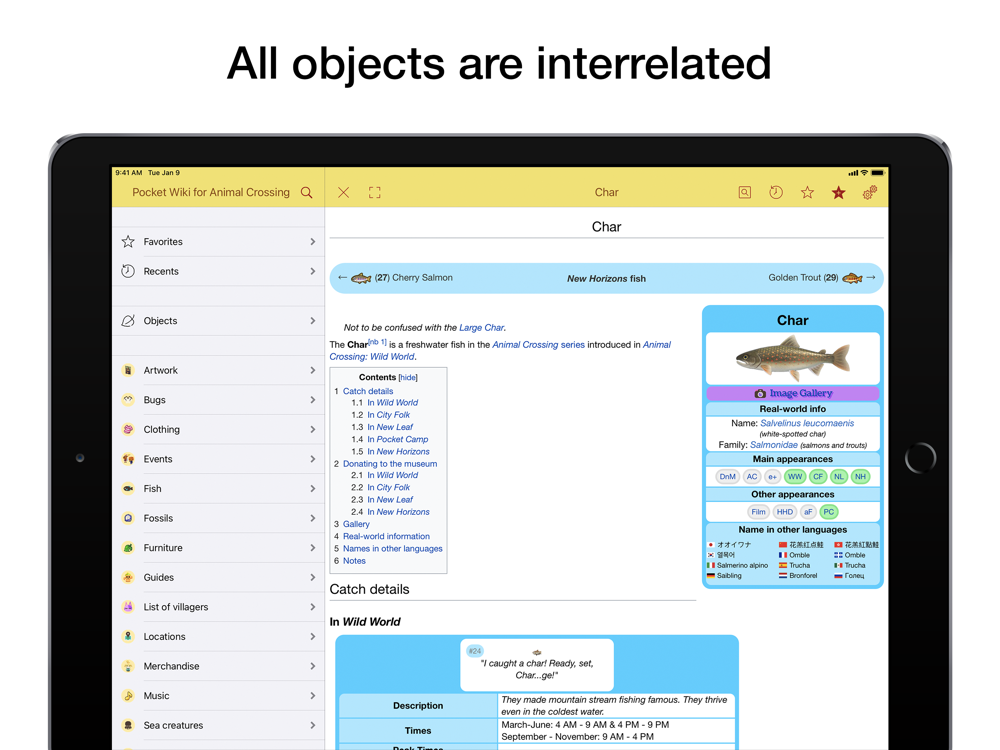Viewport: 1000px width, 750px height.
Task: Open search in the Pocket Wiki sidebar
Action: (x=307, y=193)
